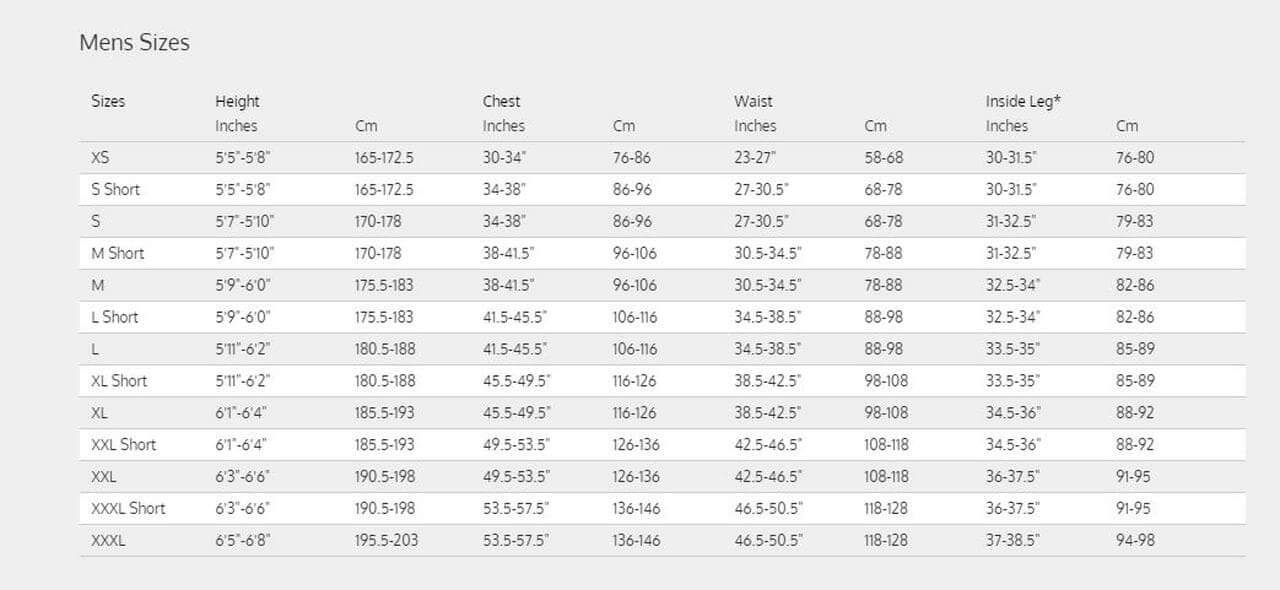Screen dimensions: 1280x590
Task: Click the S Short row label
Action: pos(115,189)
